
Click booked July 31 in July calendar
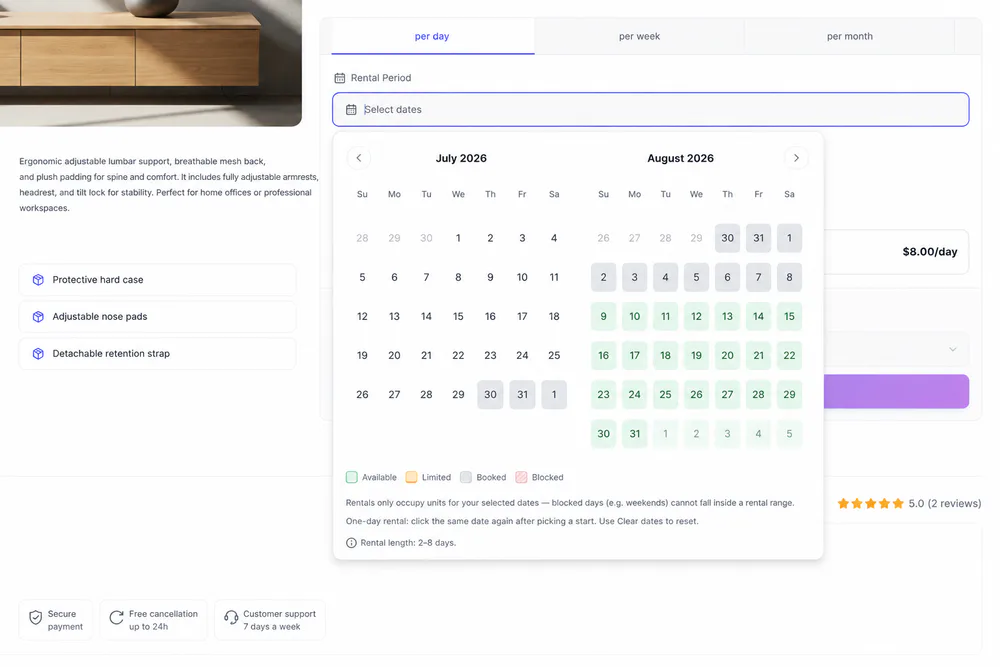pyautogui.click(x=522, y=395)
